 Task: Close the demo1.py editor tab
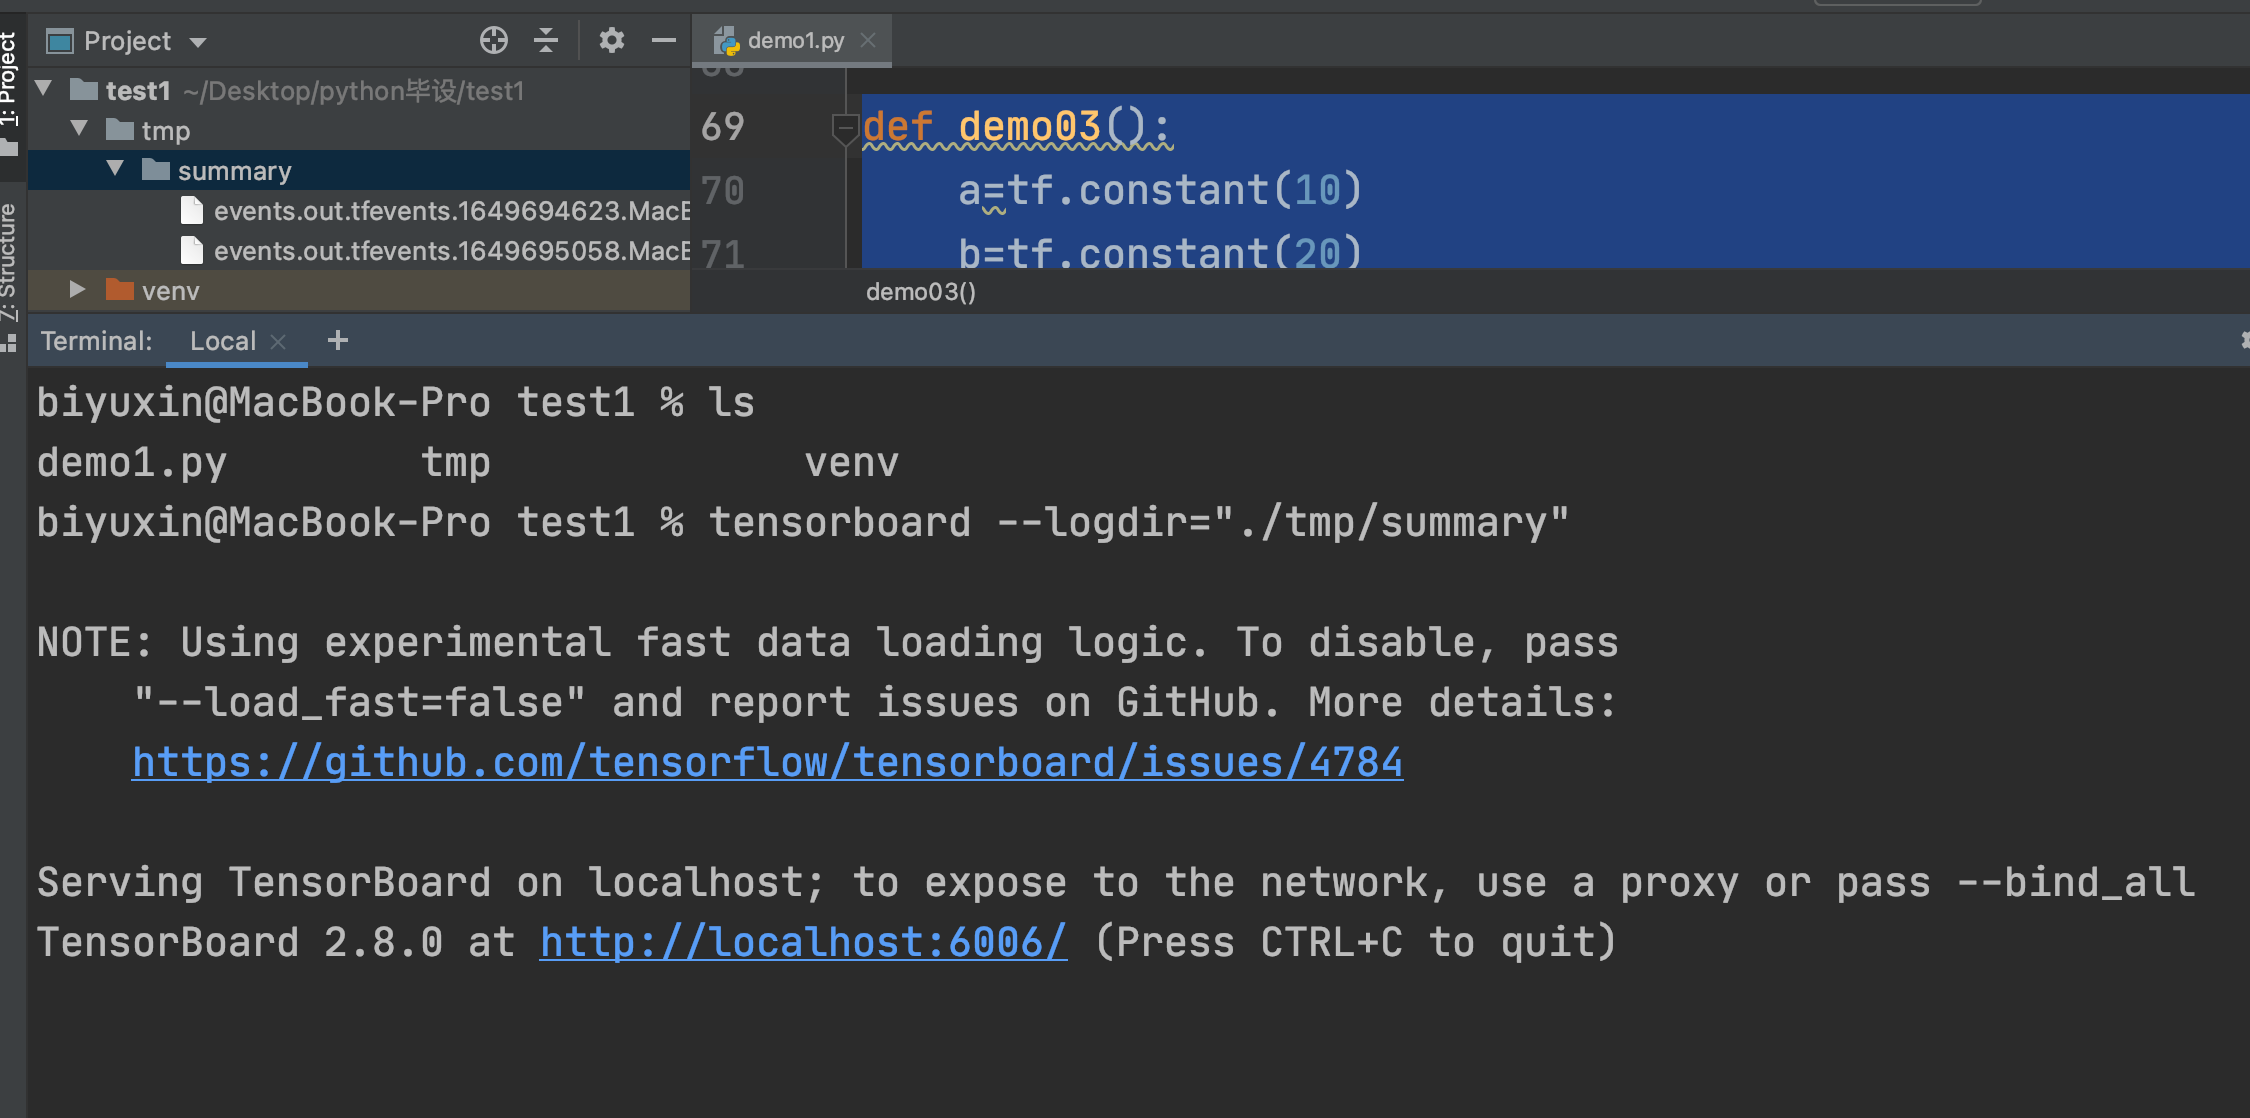[x=868, y=40]
